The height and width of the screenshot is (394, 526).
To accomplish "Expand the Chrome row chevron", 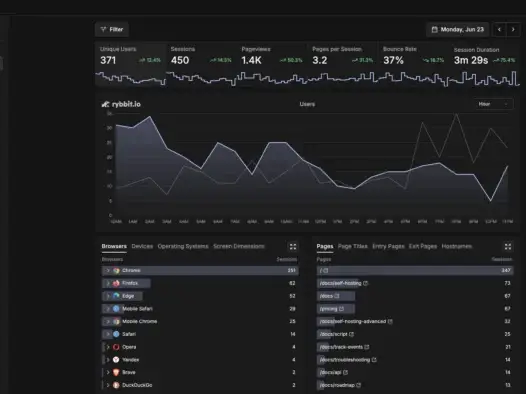I will pos(108,271).
